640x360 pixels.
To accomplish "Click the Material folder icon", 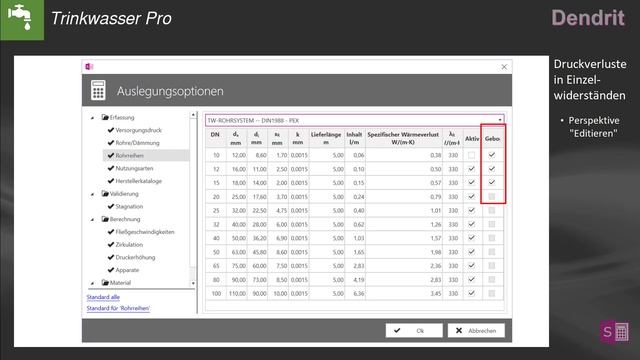I will point(105,282).
